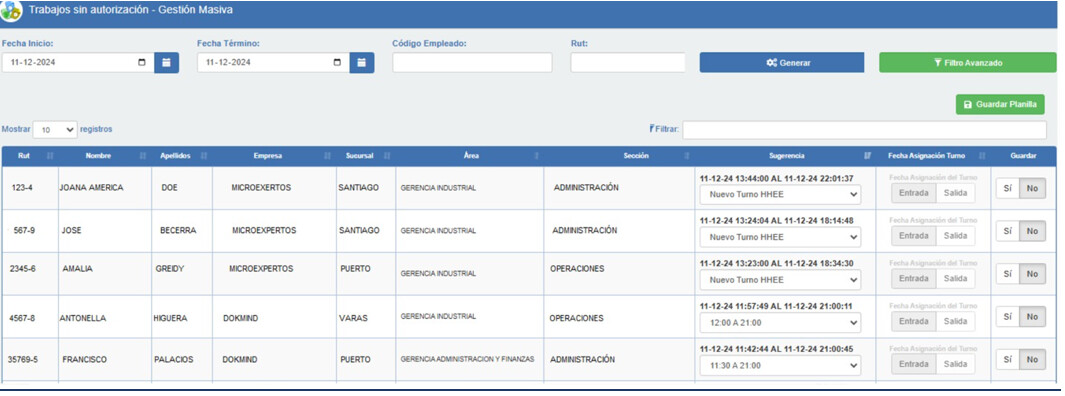This screenshot has height=396, width=1065.
Task: Open Sugerencia dropdown for Amalia Greidy
Action: click(780, 280)
